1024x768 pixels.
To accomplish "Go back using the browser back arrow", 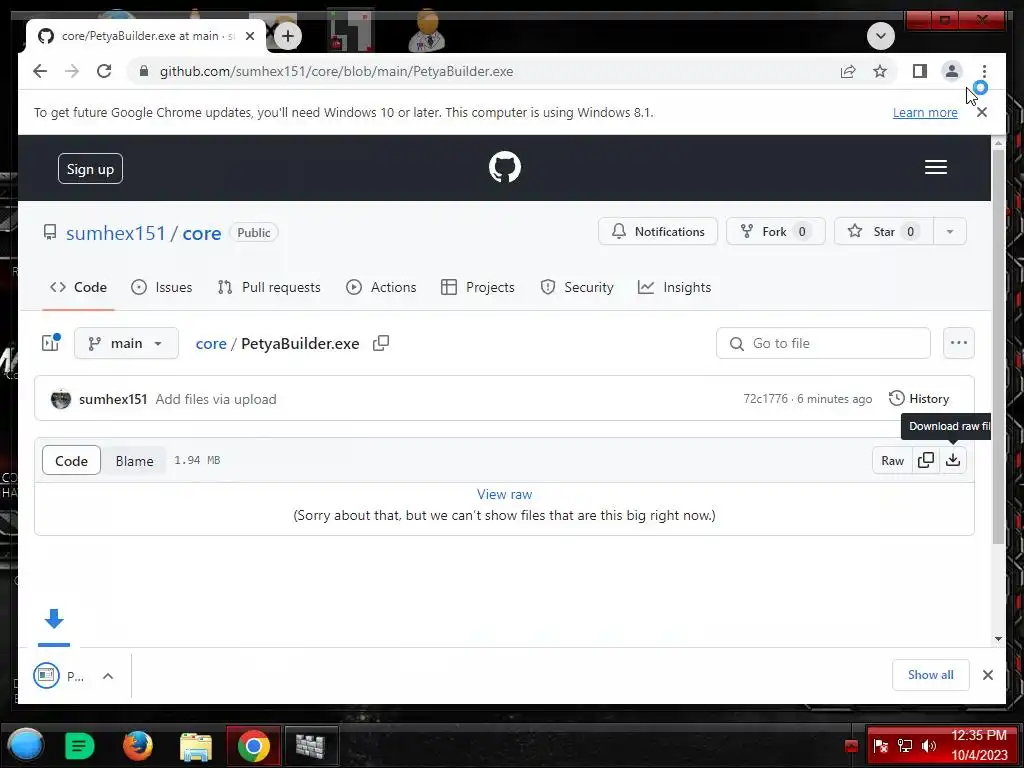I will [x=40, y=71].
